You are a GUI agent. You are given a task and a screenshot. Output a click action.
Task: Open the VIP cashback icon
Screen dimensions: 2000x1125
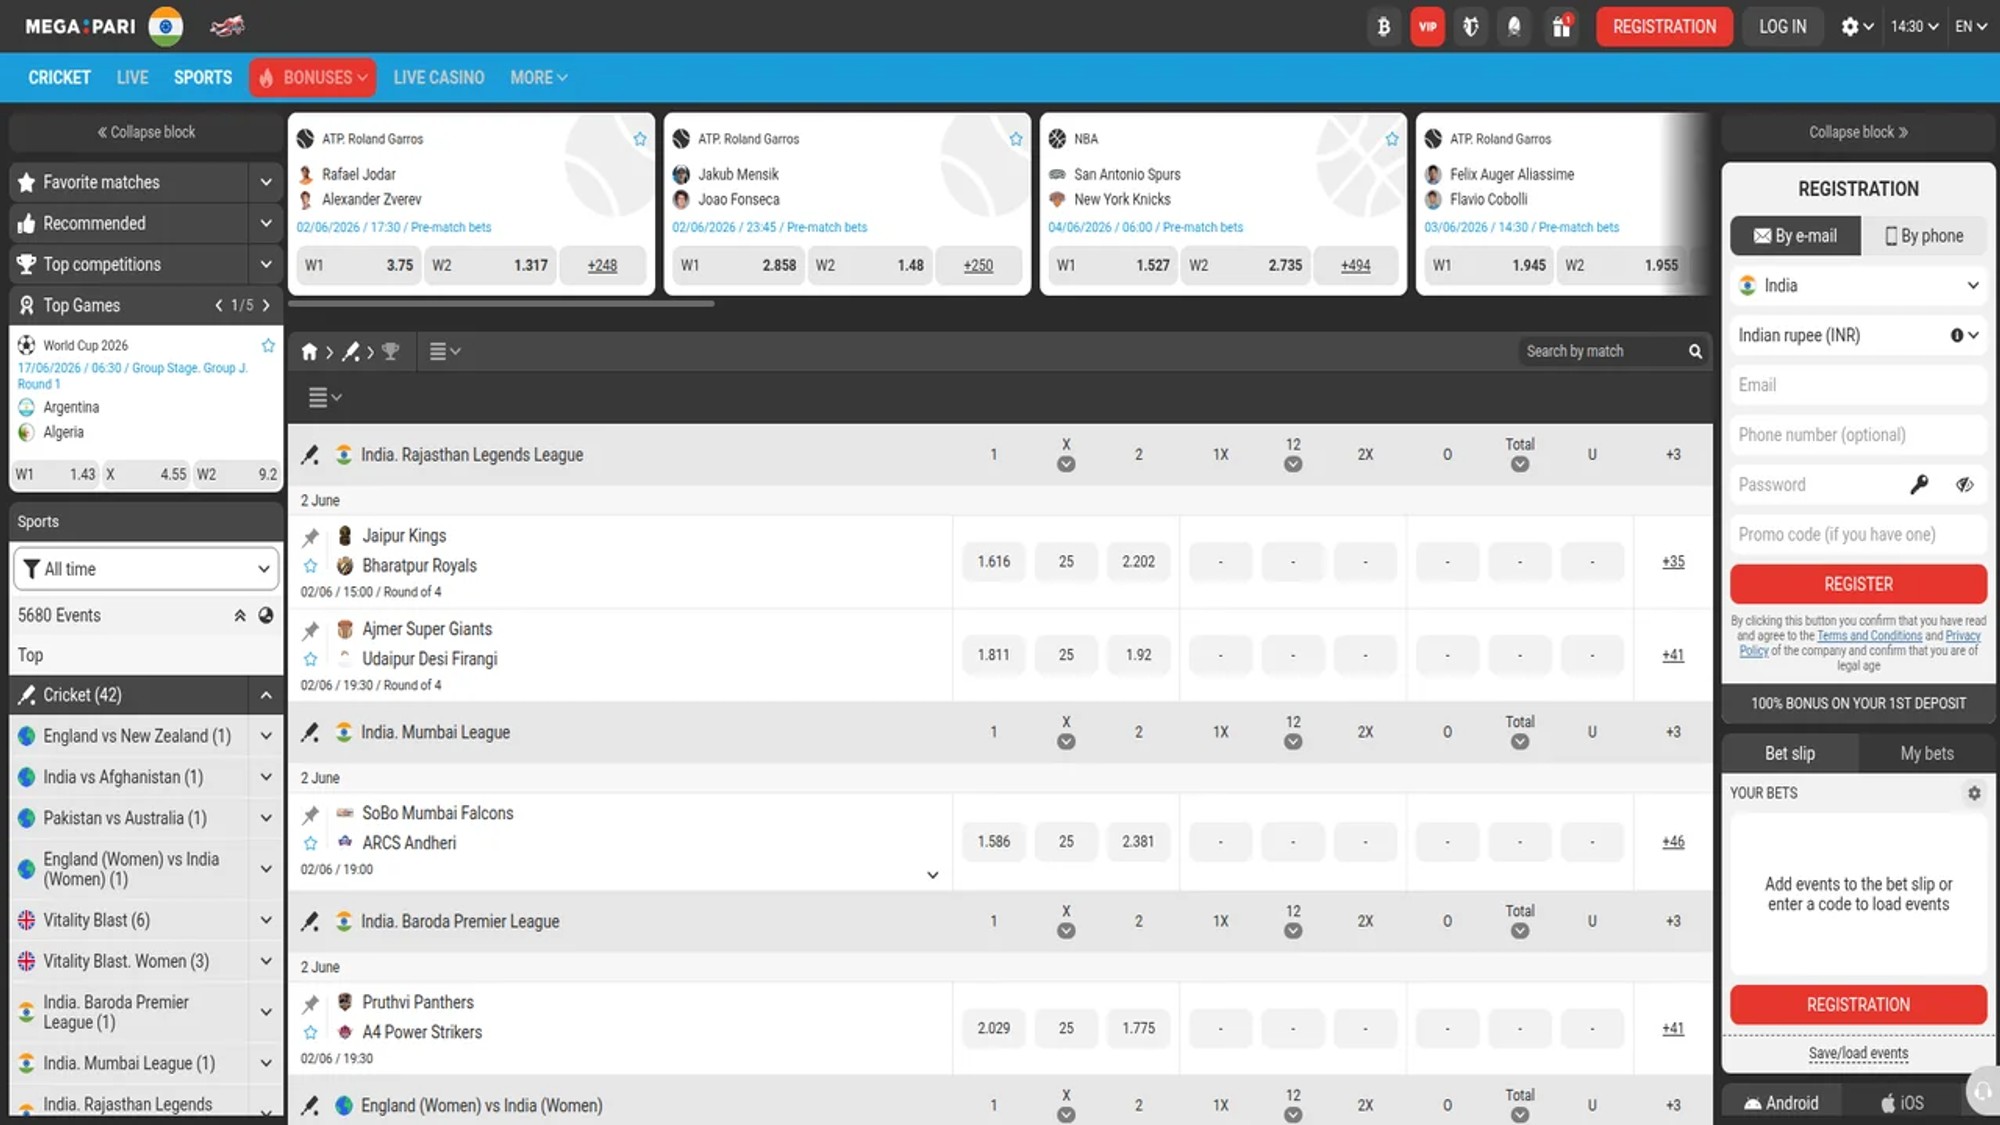[1427, 27]
